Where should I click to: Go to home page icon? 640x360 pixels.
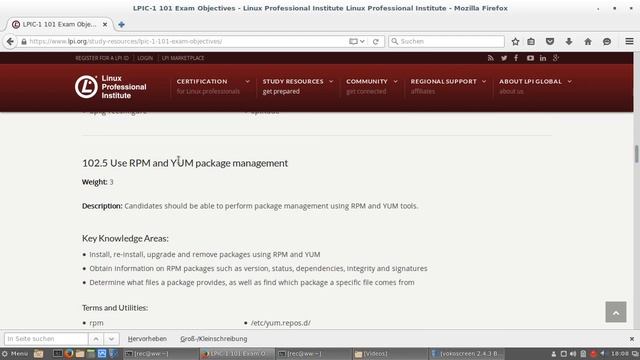(x=588, y=41)
